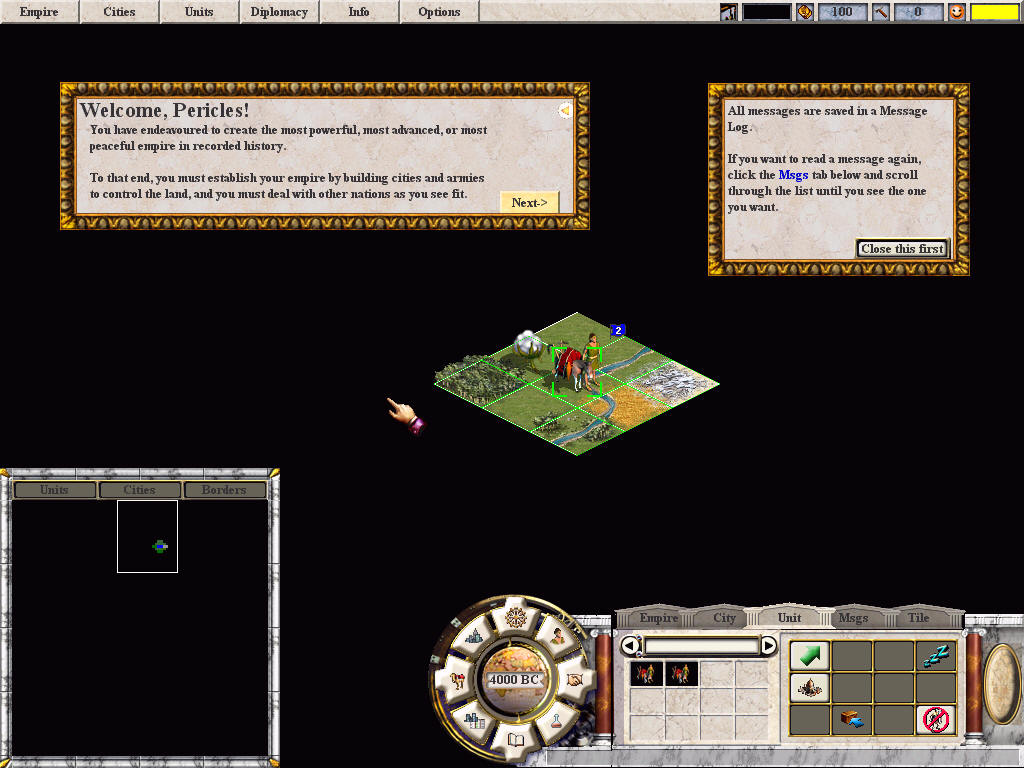Click the zZZ sleep order icon
Viewport: 1024px width, 768px height.
tap(936, 656)
